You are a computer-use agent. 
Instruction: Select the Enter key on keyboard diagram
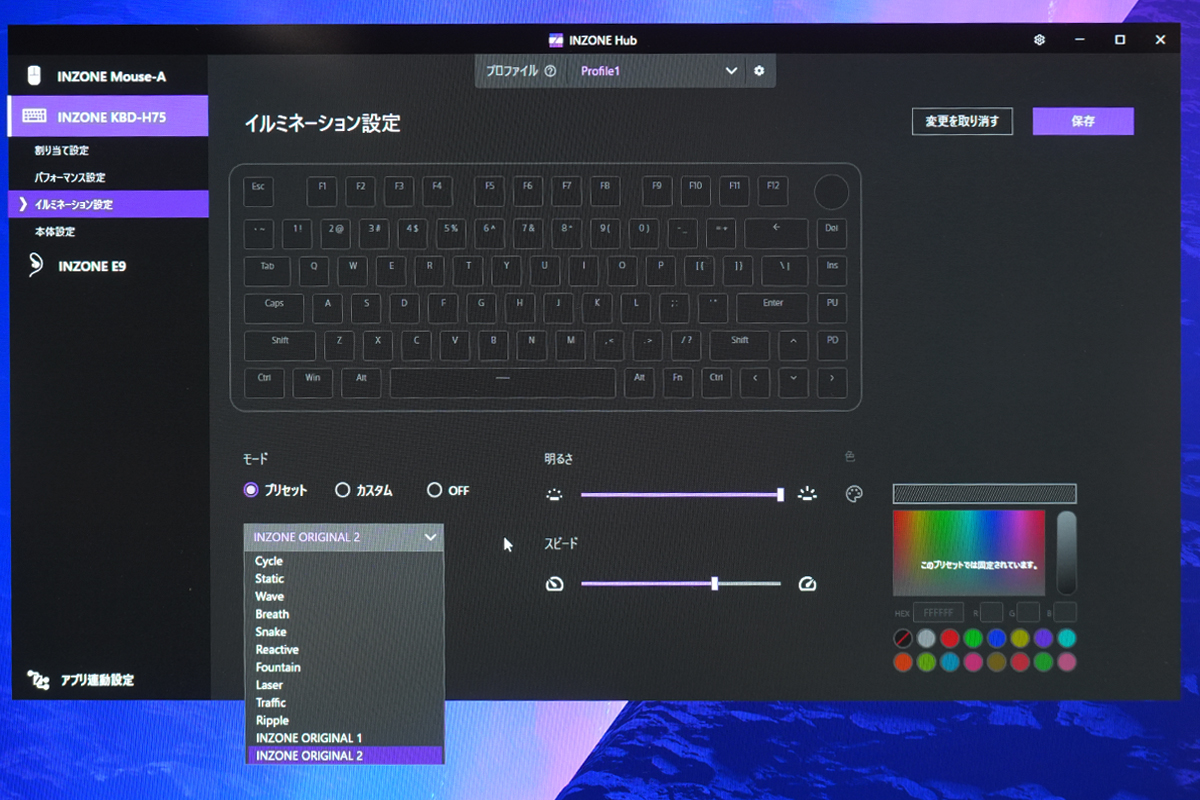(772, 308)
